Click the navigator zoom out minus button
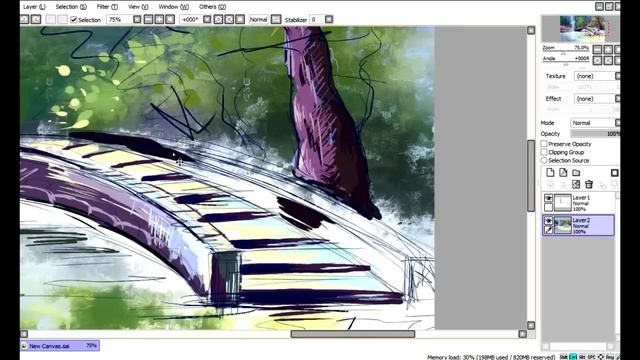The height and width of the screenshot is (360, 640). [x=598, y=50]
